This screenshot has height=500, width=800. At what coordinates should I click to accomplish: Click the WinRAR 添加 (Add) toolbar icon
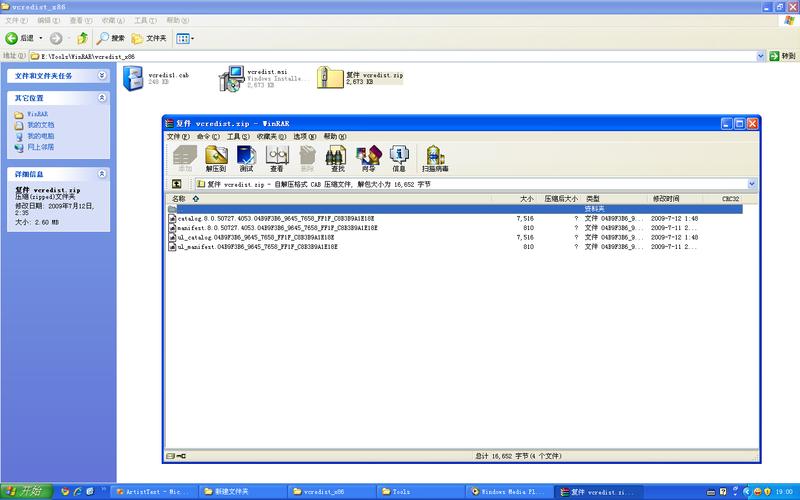[x=185, y=159]
